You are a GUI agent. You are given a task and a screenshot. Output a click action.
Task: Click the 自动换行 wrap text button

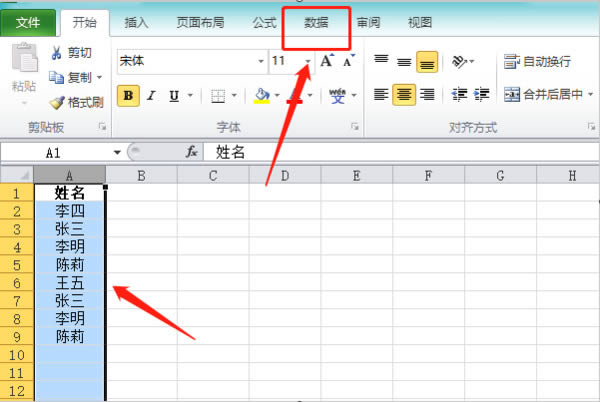tap(537, 62)
